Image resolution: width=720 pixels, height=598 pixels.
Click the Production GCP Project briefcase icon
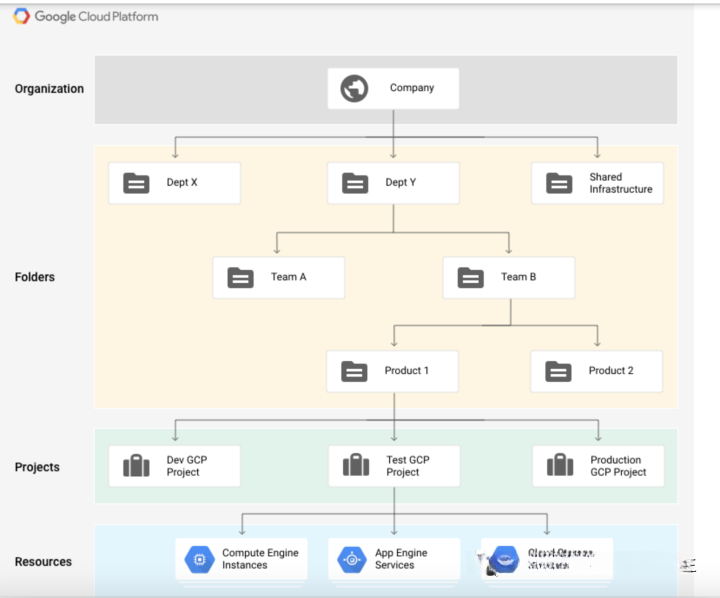(560, 464)
